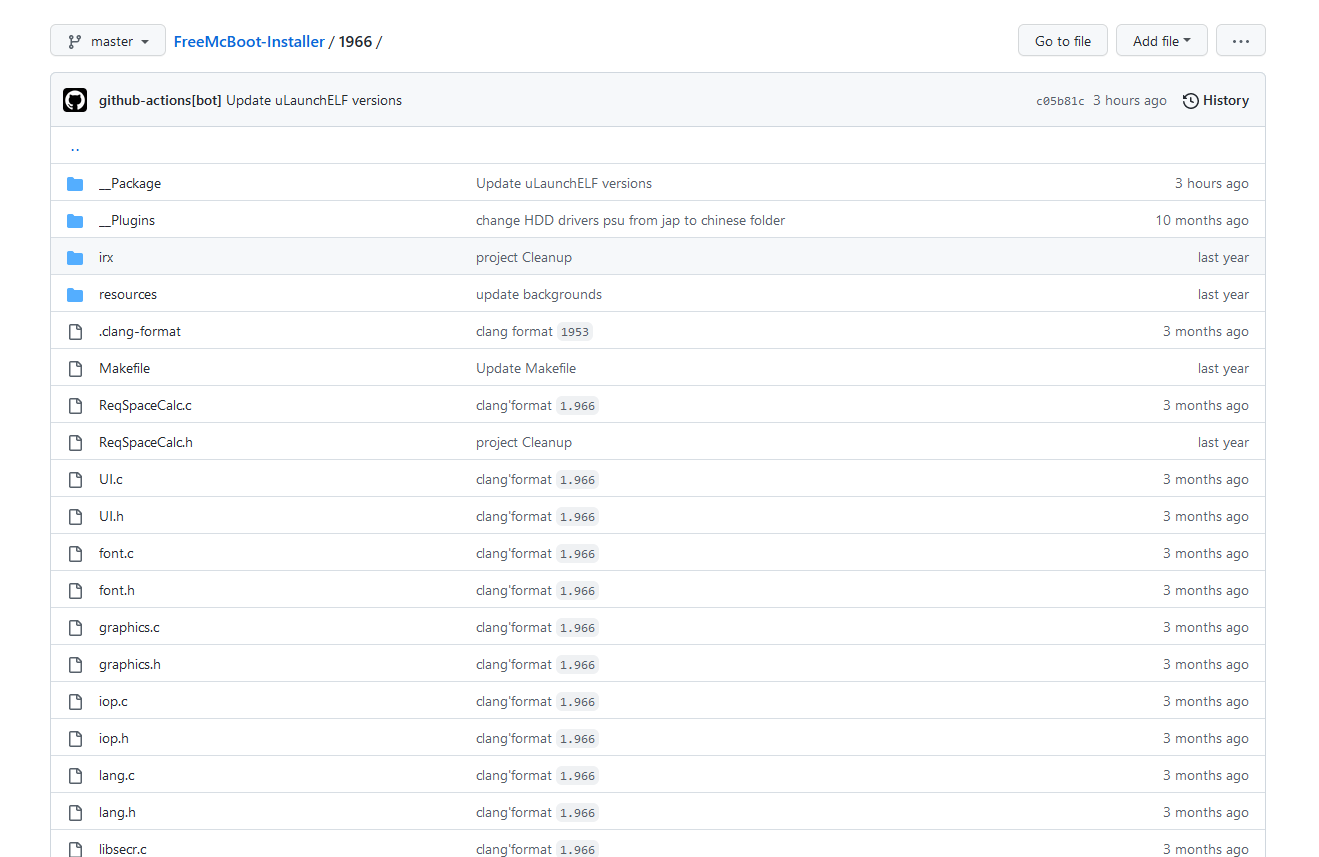The image size is (1319, 857).
Task: Open the __Package folder
Action: coord(130,183)
